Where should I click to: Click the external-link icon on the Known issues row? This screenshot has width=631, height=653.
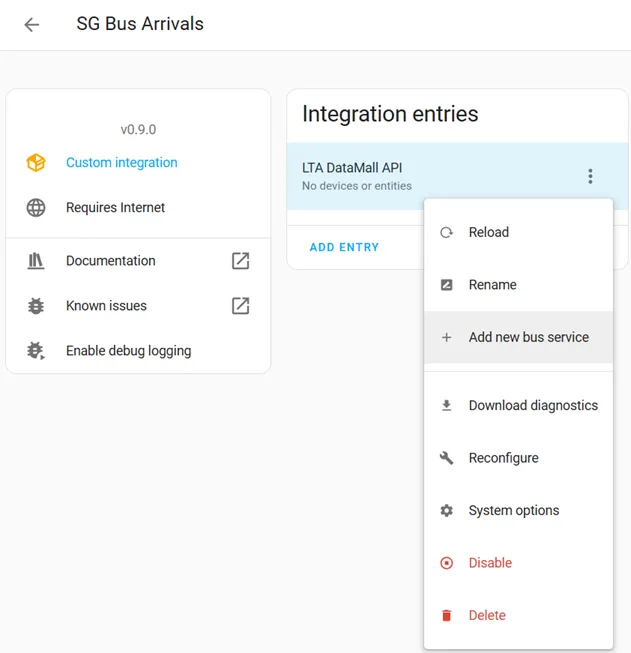240,306
